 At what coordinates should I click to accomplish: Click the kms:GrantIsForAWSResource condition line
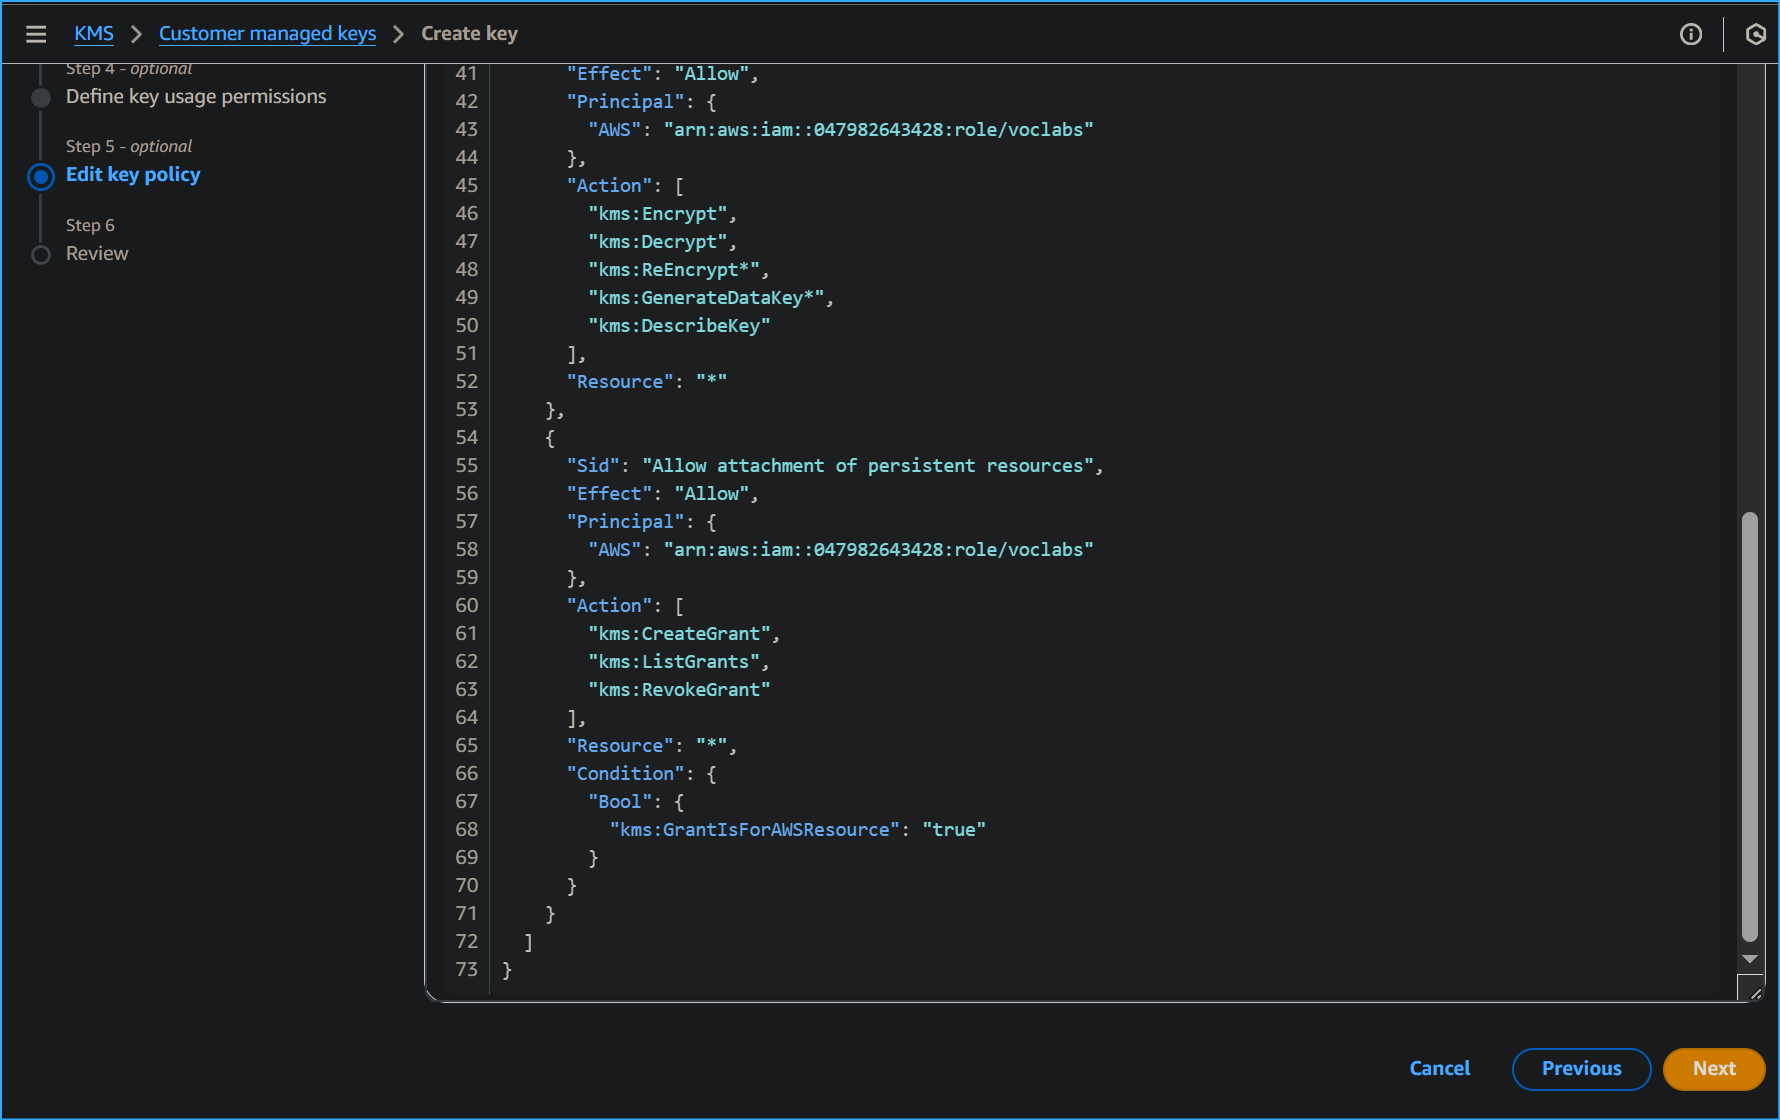pyautogui.click(x=797, y=830)
